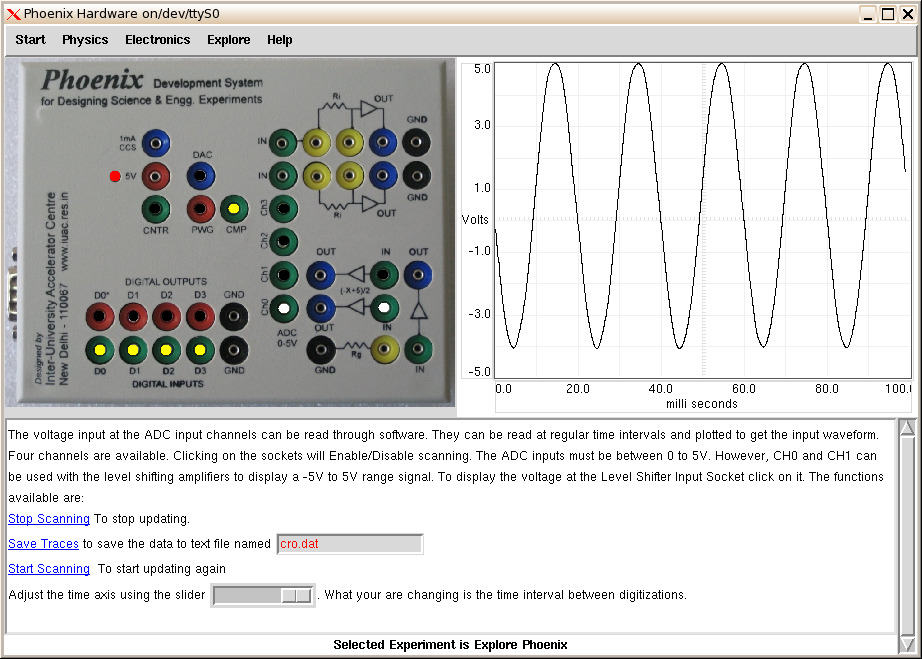922x659 pixels.
Task: Click the sine waveform plot area
Action: 703,220
